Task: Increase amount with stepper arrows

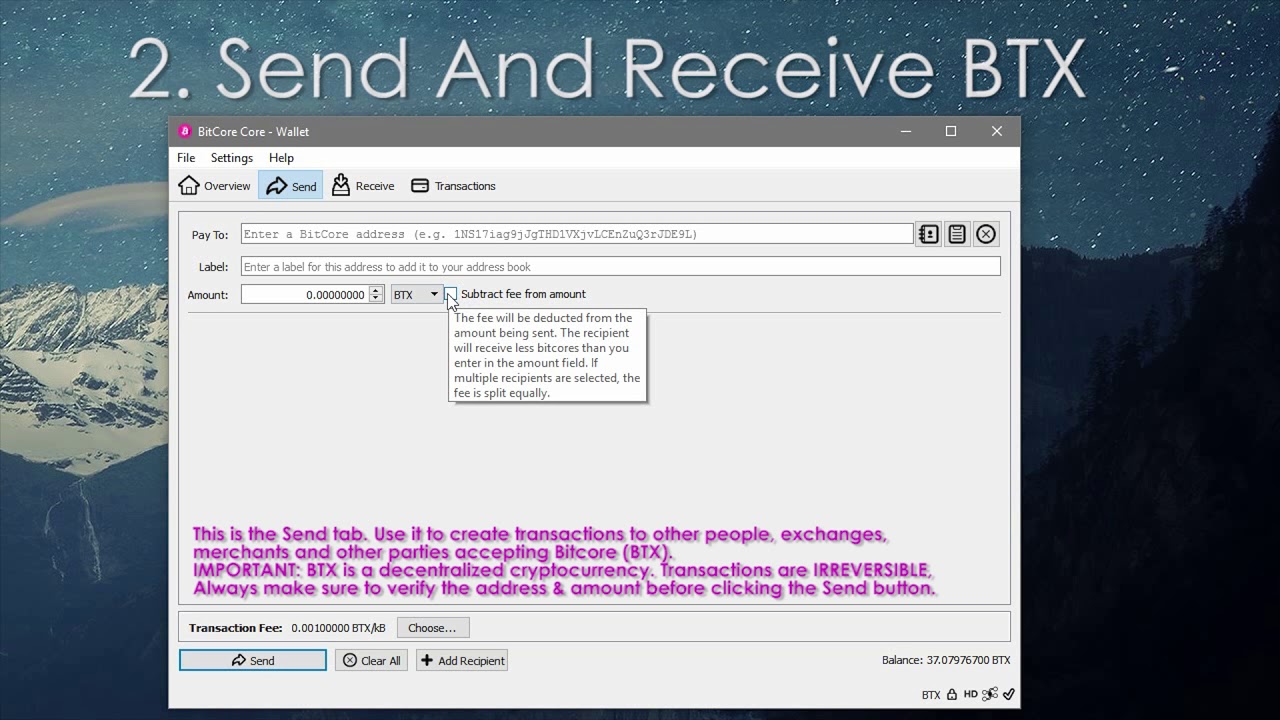Action: coord(376,291)
